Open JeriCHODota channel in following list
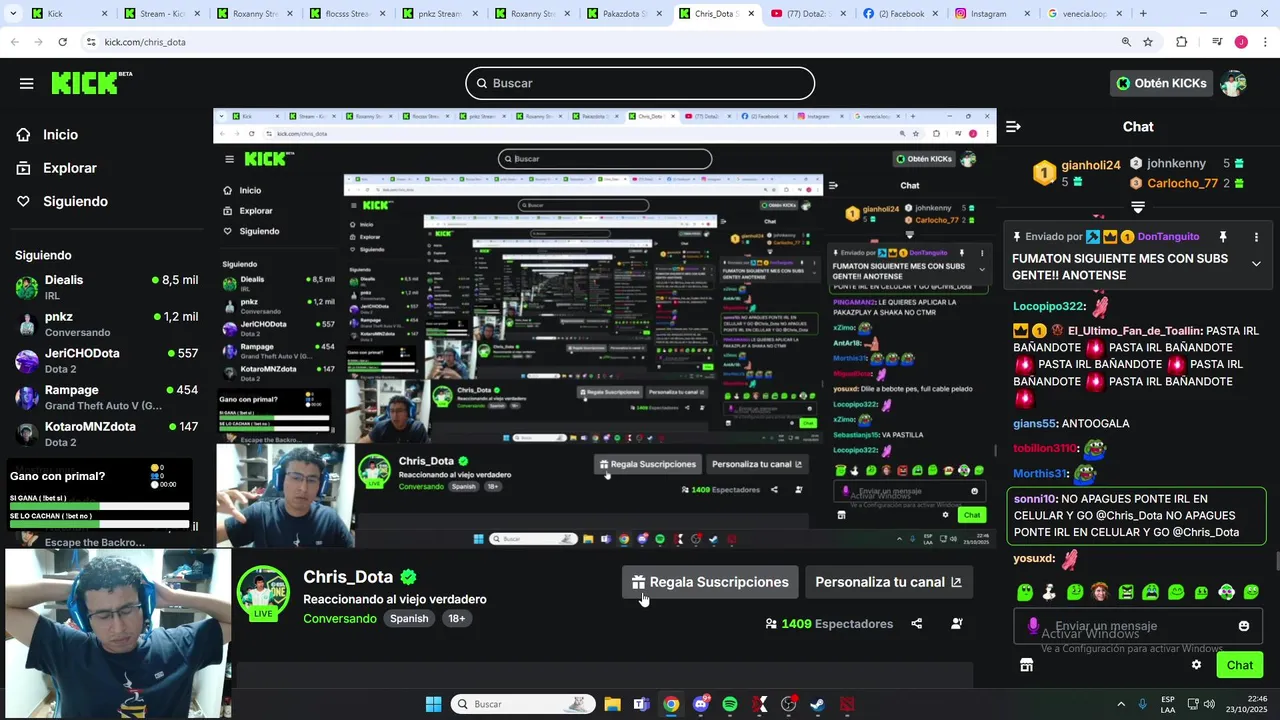The height and width of the screenshot is (720, 1280). pyautogui.click(x=106, y=361)
